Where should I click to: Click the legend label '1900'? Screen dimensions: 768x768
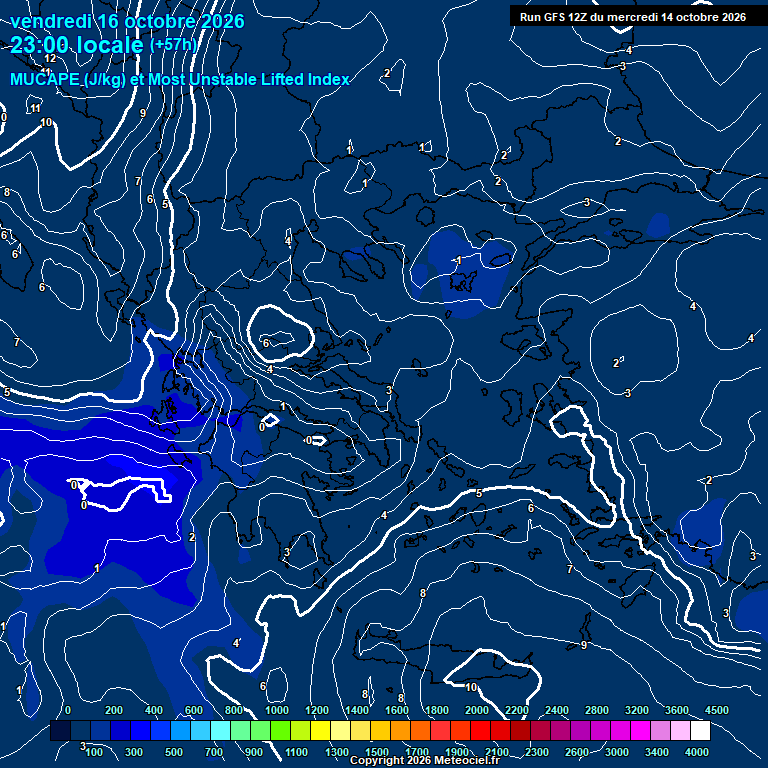tap(456, 752)
